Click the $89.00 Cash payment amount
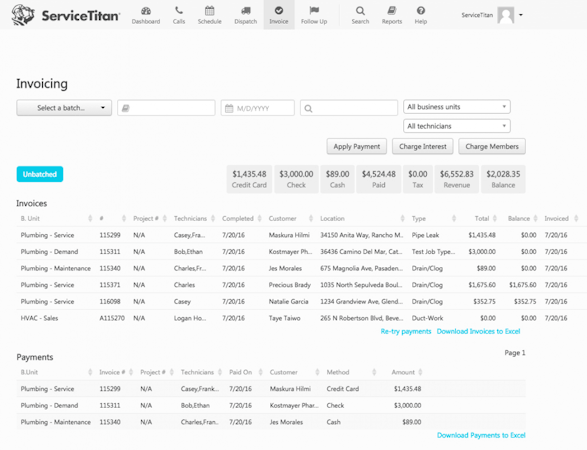 [x=411, y=422]
